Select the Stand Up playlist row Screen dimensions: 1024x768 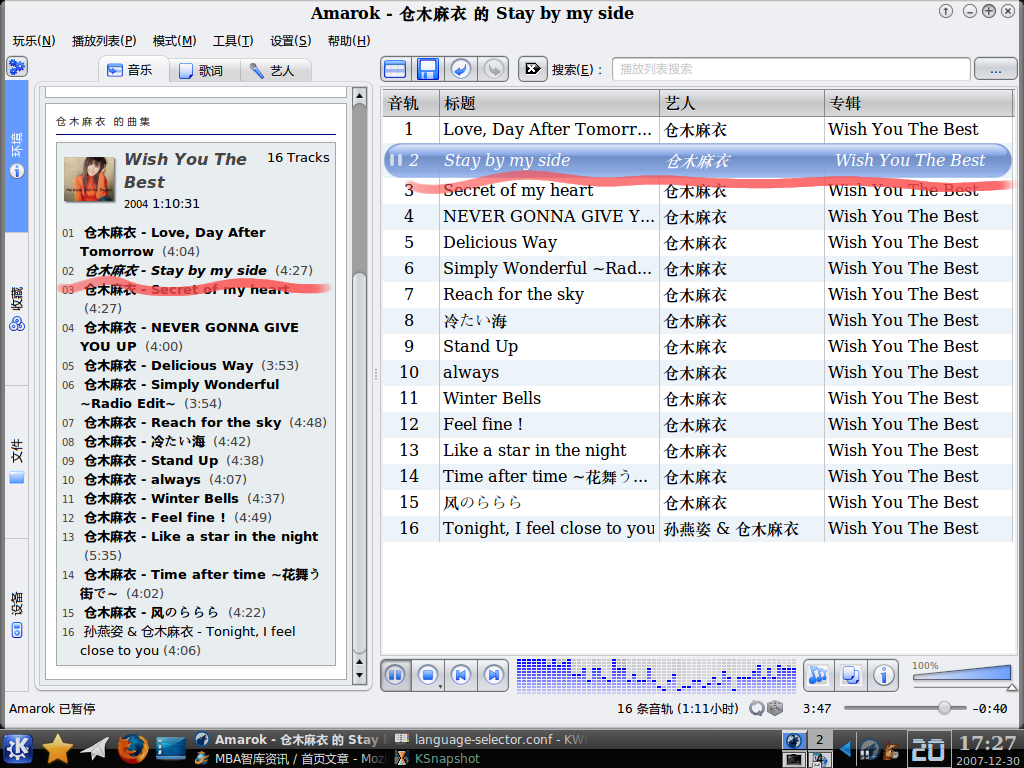697,347
